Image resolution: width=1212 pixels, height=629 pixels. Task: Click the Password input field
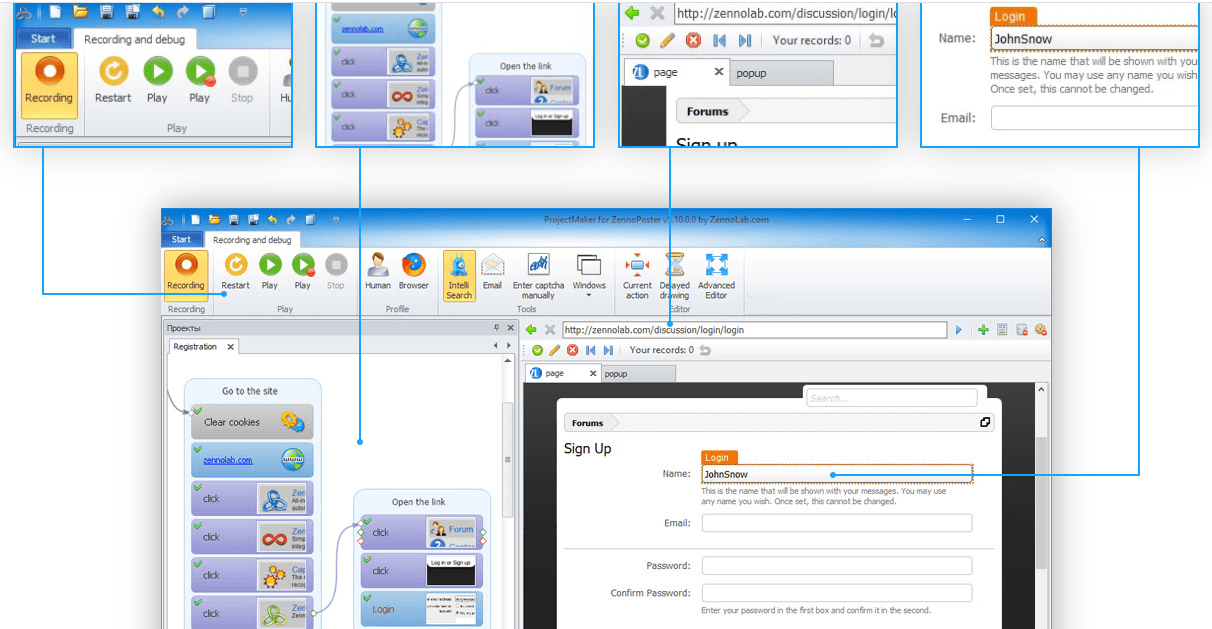pyautogui.click(x=837, y=566)
